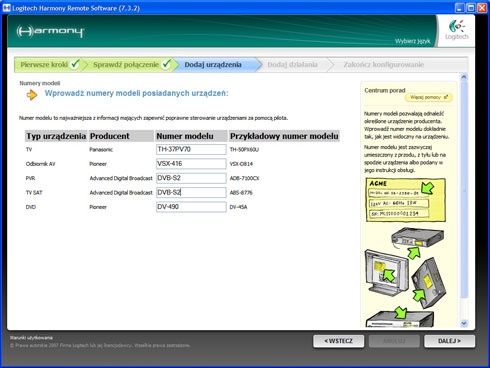
Task: Open Warunki użytkowania link
Action: (31, 338)
